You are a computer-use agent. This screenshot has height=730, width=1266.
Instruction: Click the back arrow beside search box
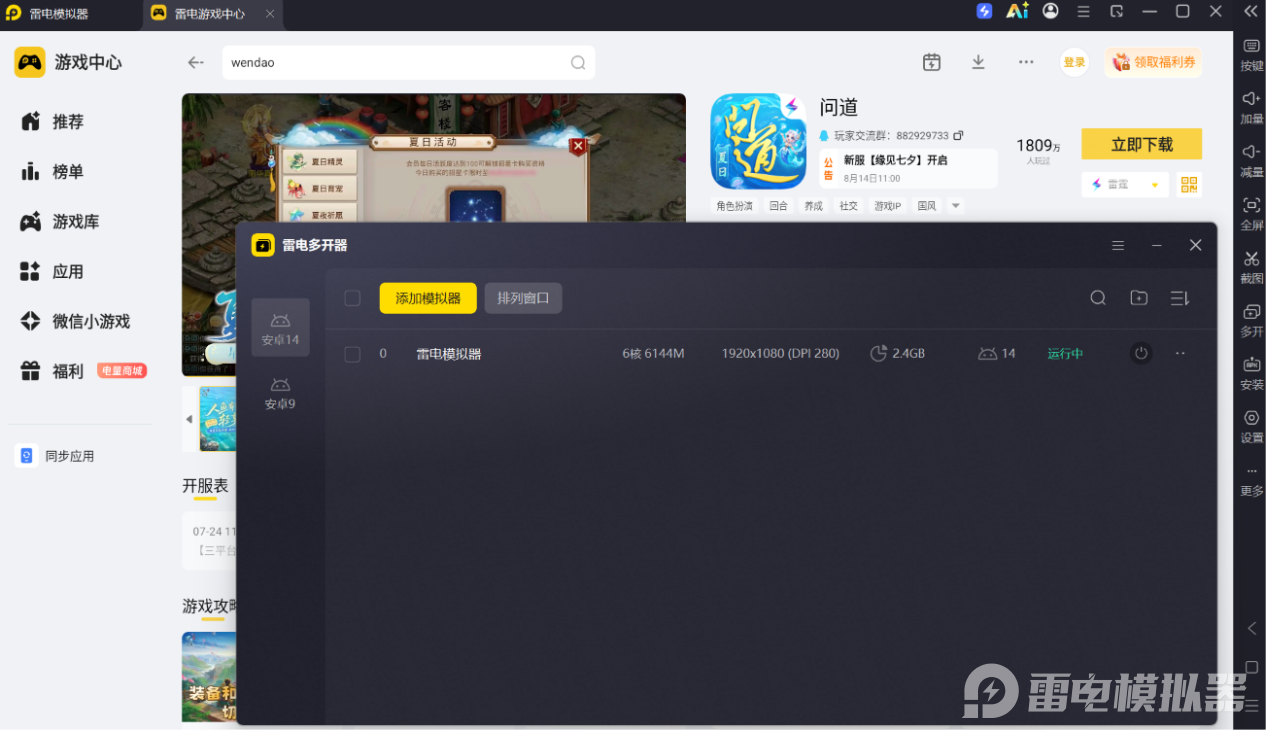196,62
